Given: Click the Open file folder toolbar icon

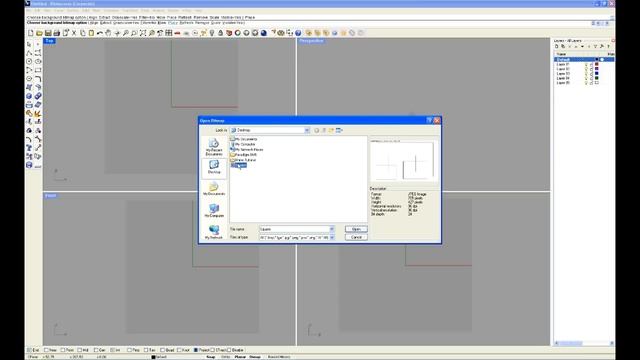Looking at the screenshot, I should coord(39,33).
